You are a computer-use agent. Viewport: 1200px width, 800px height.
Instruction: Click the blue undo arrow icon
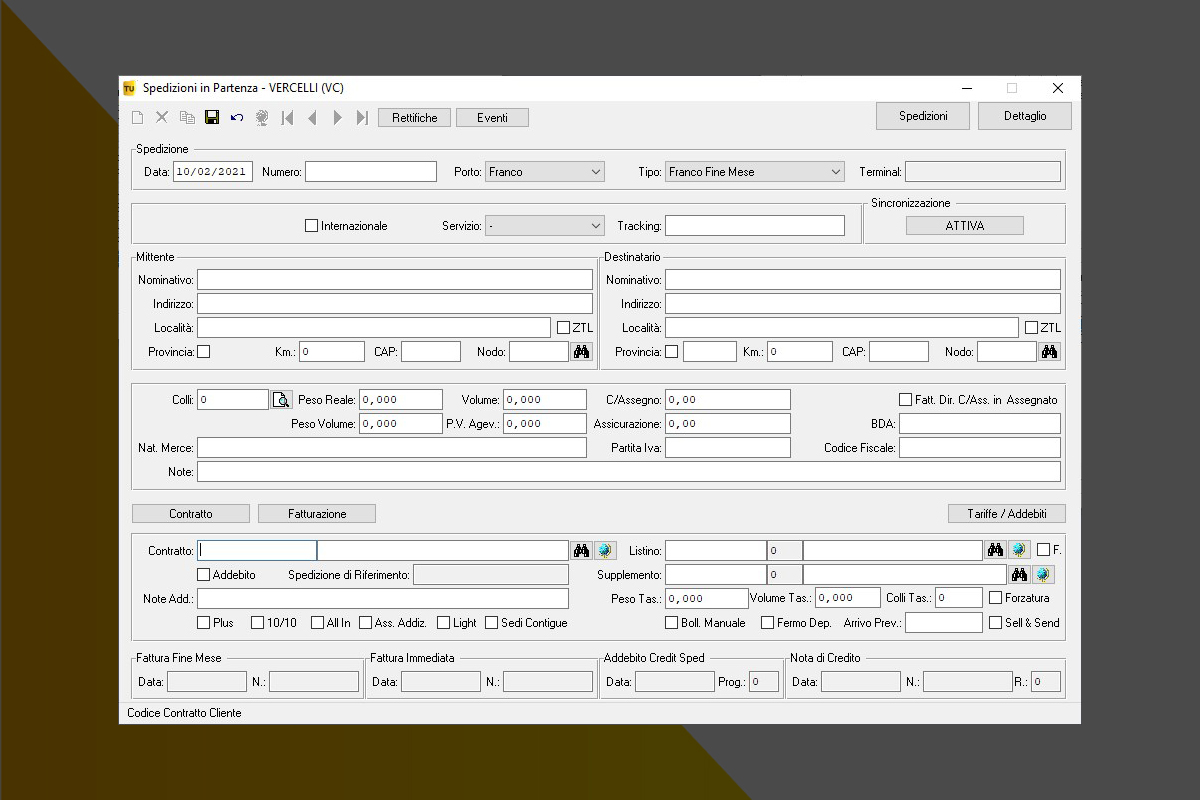coord(237,118)
